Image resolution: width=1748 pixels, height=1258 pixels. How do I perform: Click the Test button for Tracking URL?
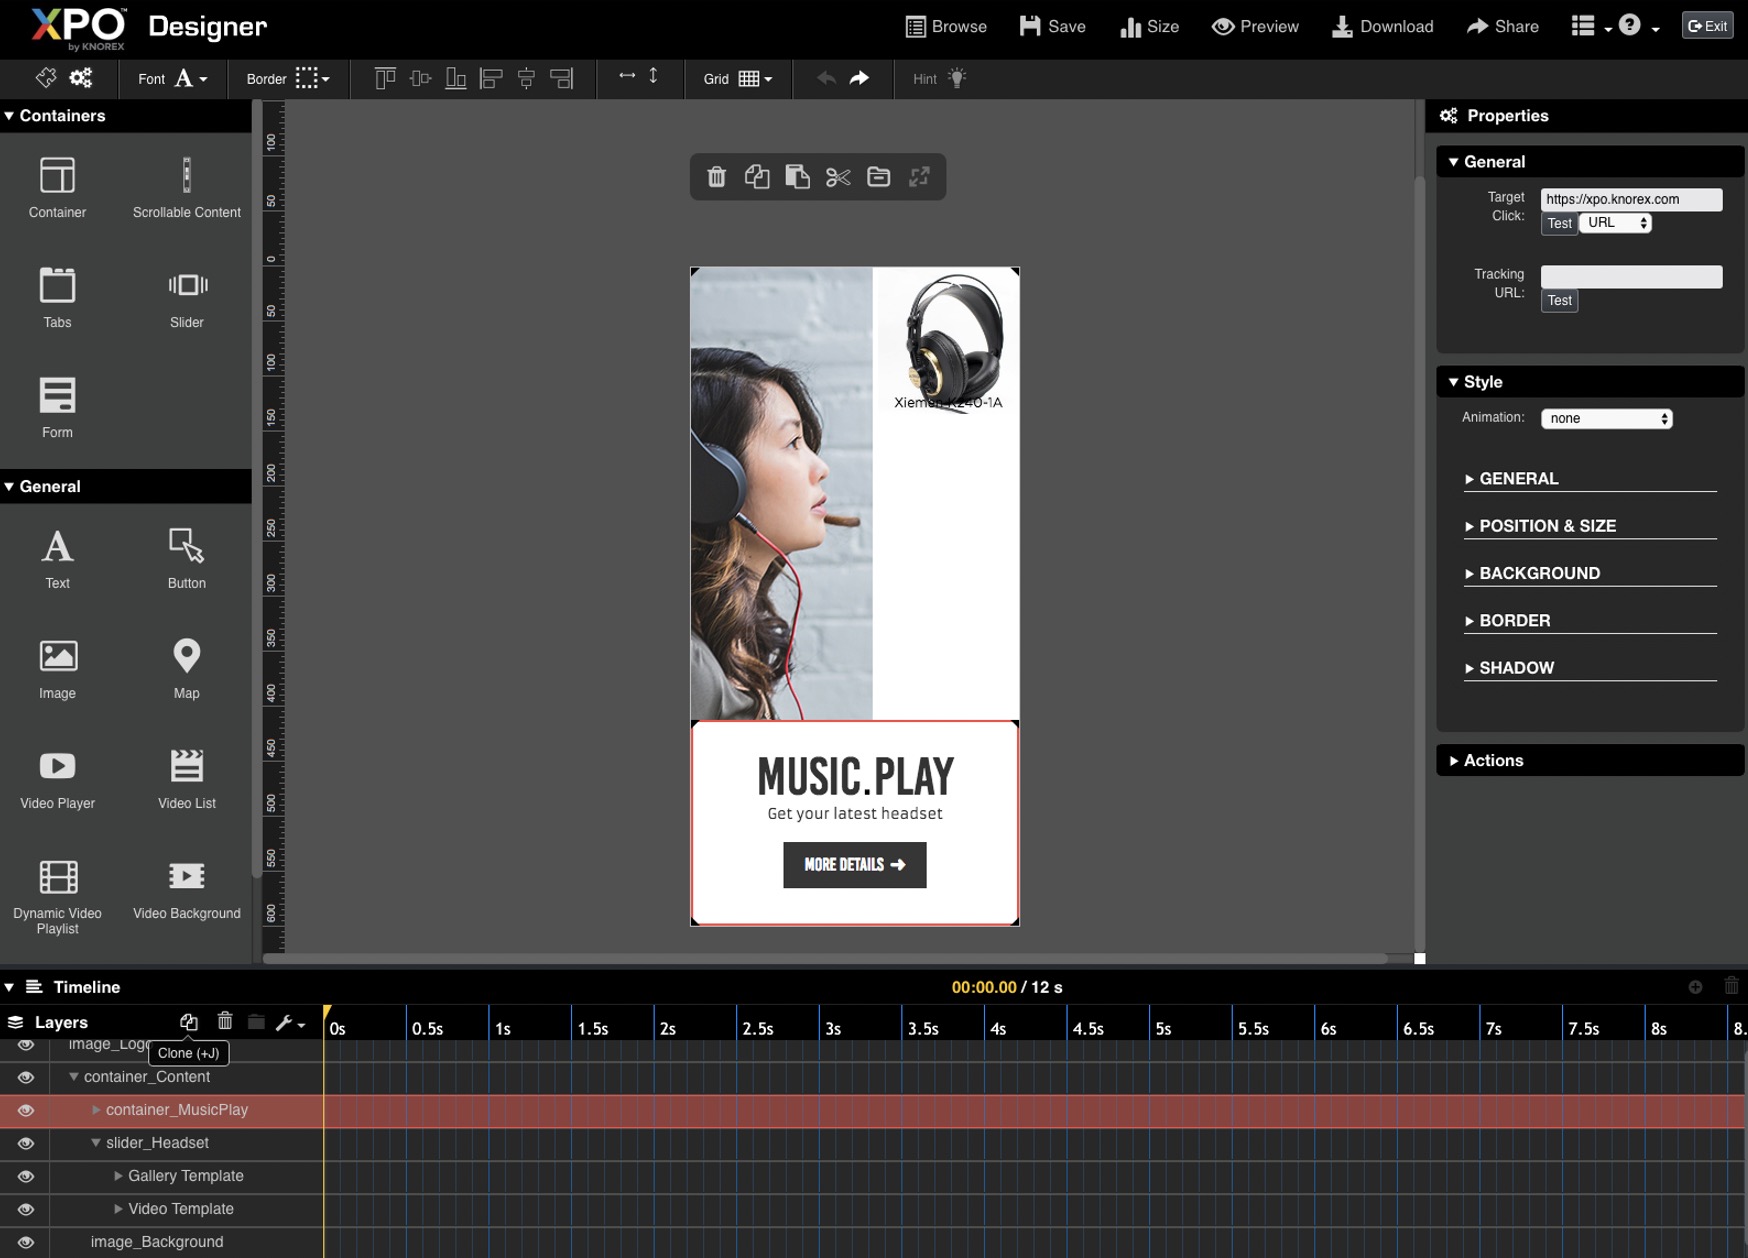1559,300
